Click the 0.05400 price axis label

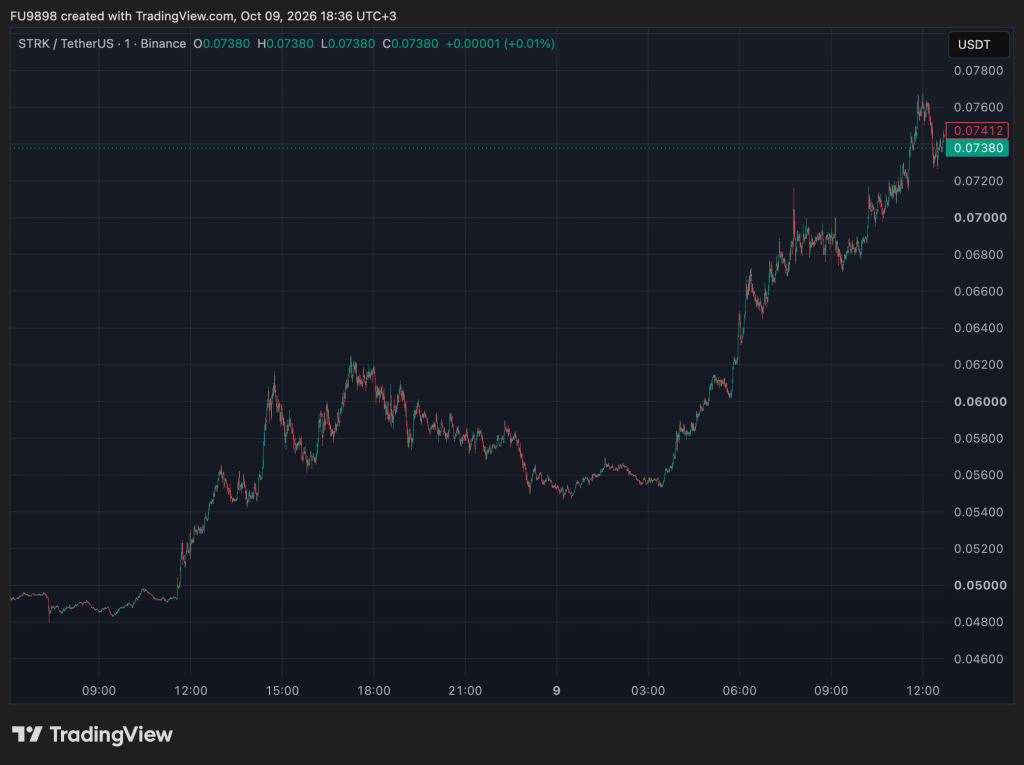pos(978,512)
